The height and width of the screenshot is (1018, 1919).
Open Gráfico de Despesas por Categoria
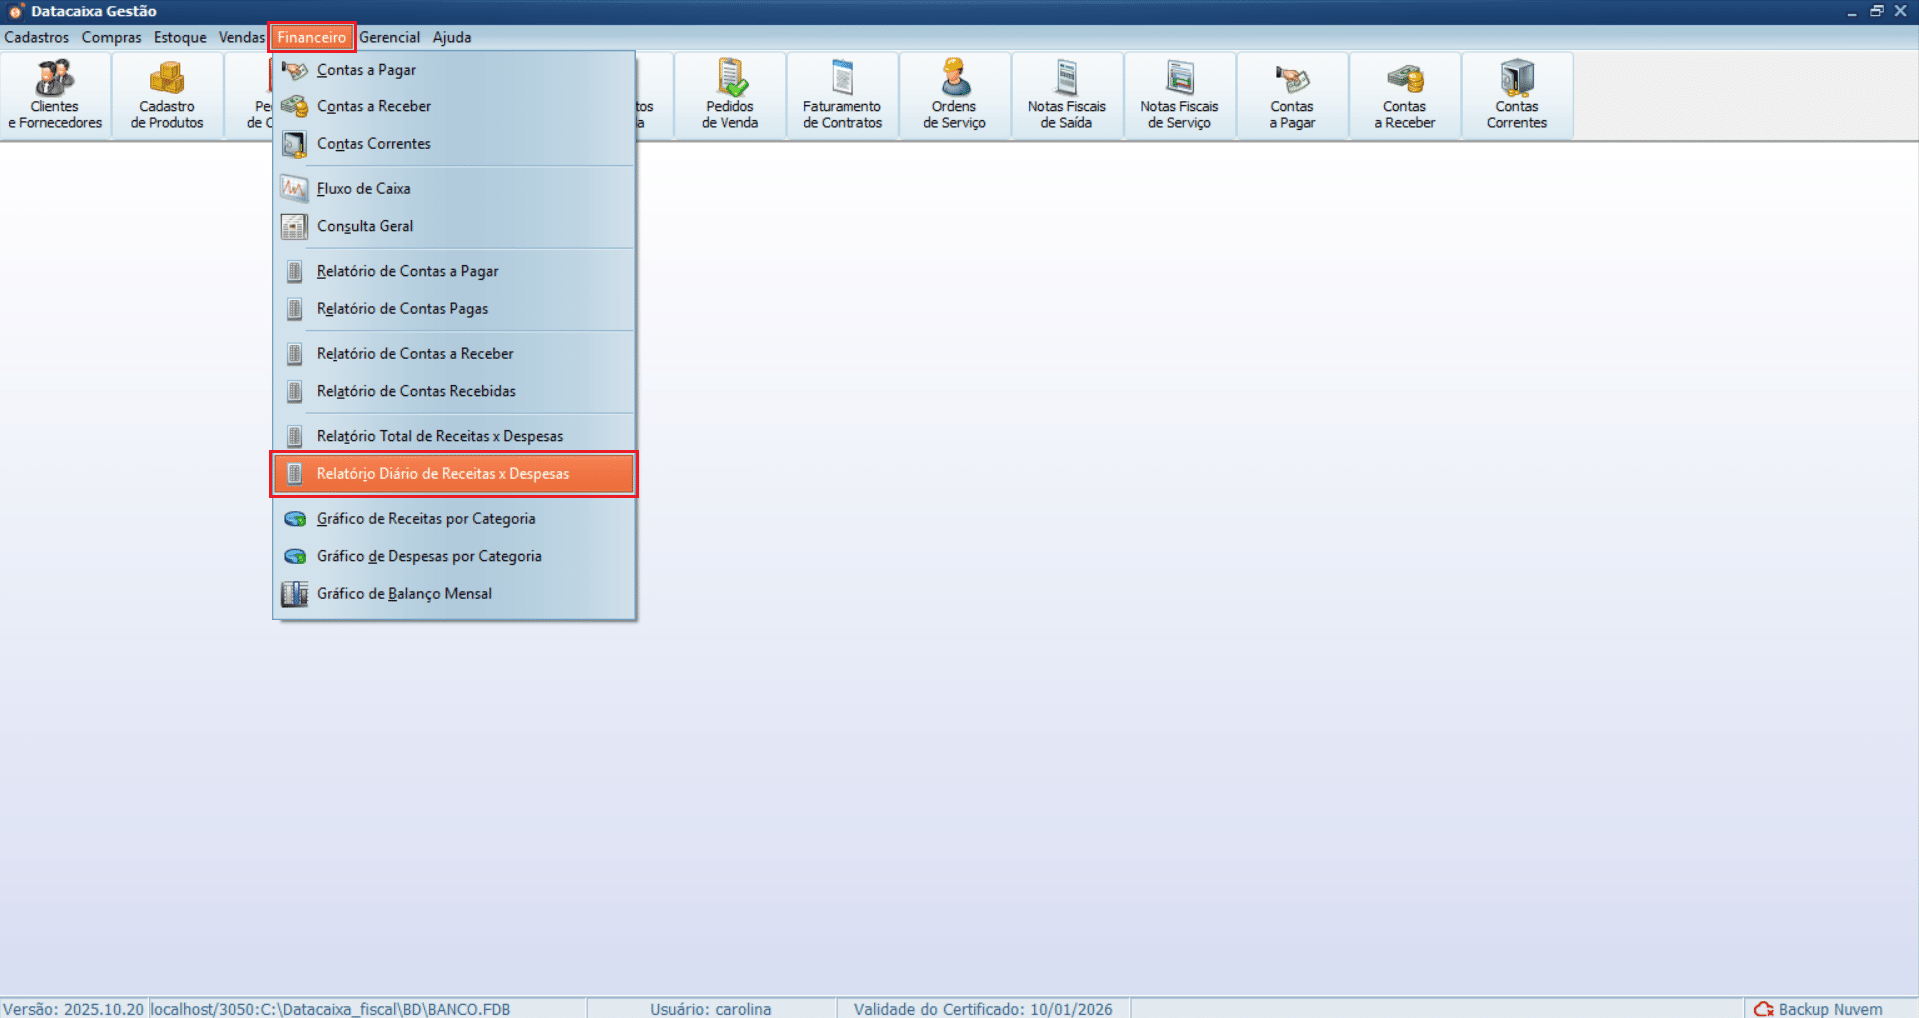[429, 557]
